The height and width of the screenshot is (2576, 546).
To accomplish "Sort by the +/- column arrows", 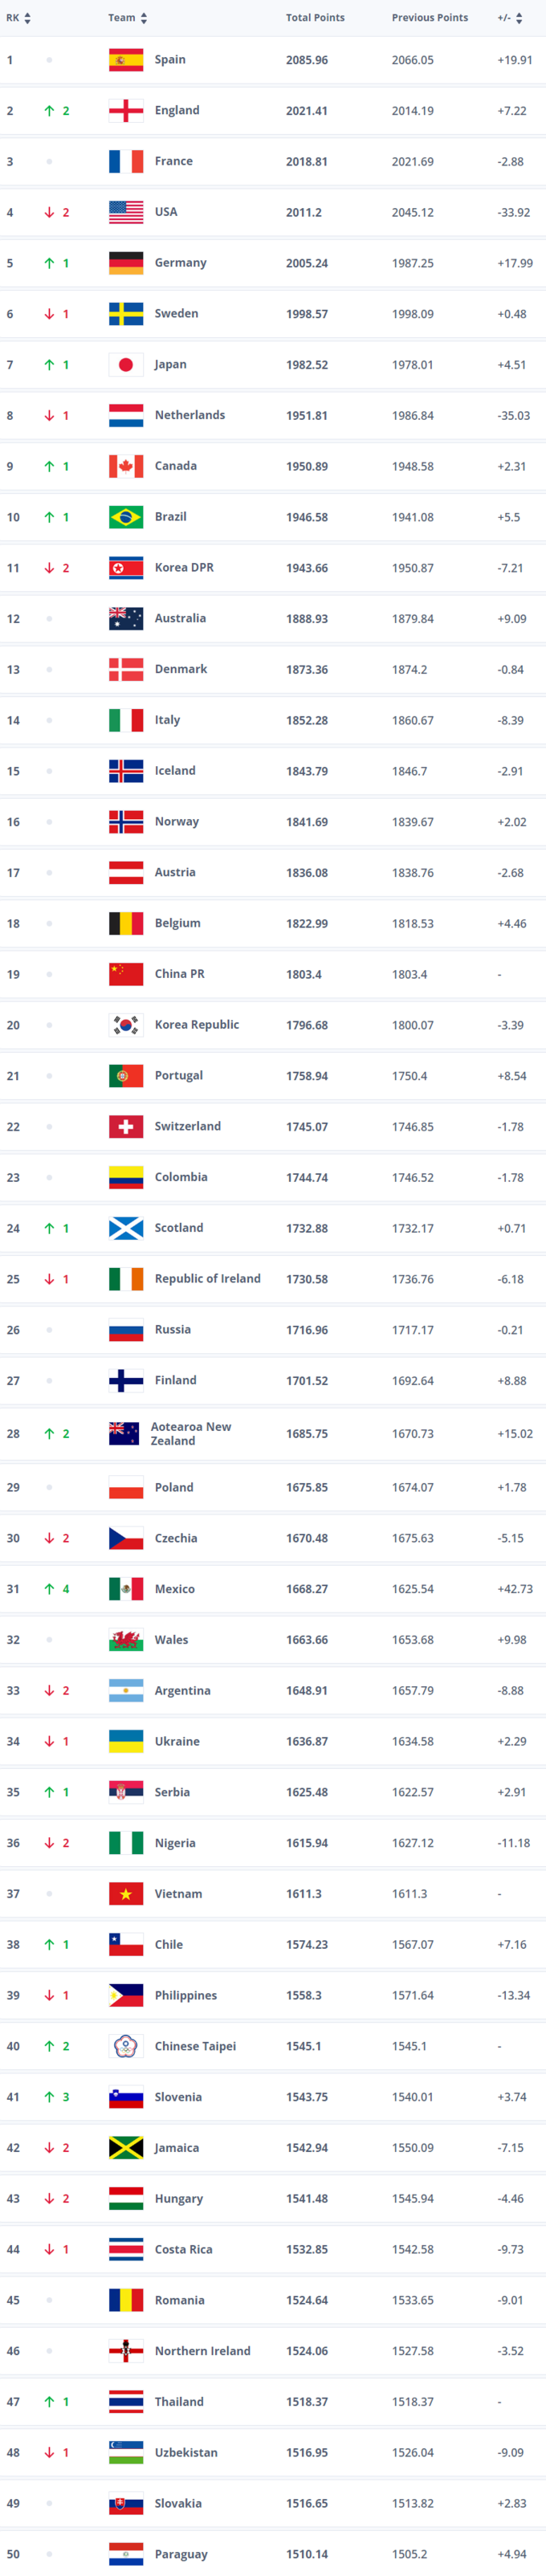I will pyautogui.click(x=519, y=18).
